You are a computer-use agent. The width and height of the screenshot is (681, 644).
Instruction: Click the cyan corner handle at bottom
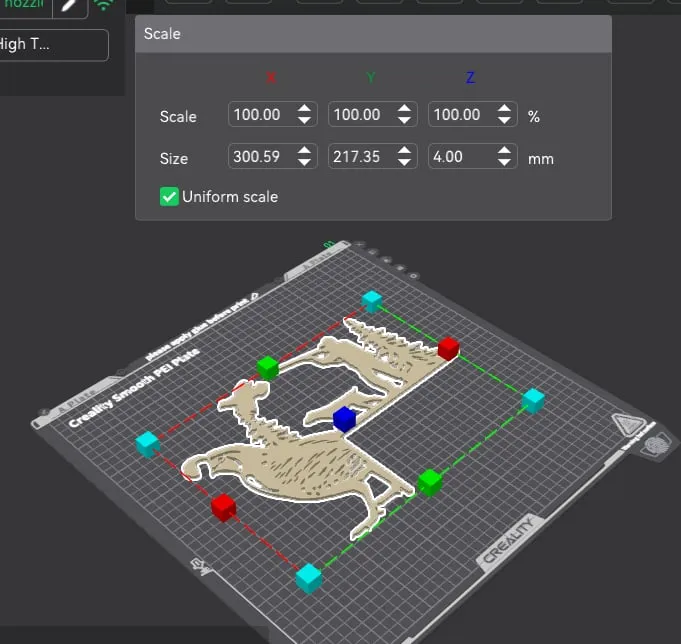coord(309,578)
